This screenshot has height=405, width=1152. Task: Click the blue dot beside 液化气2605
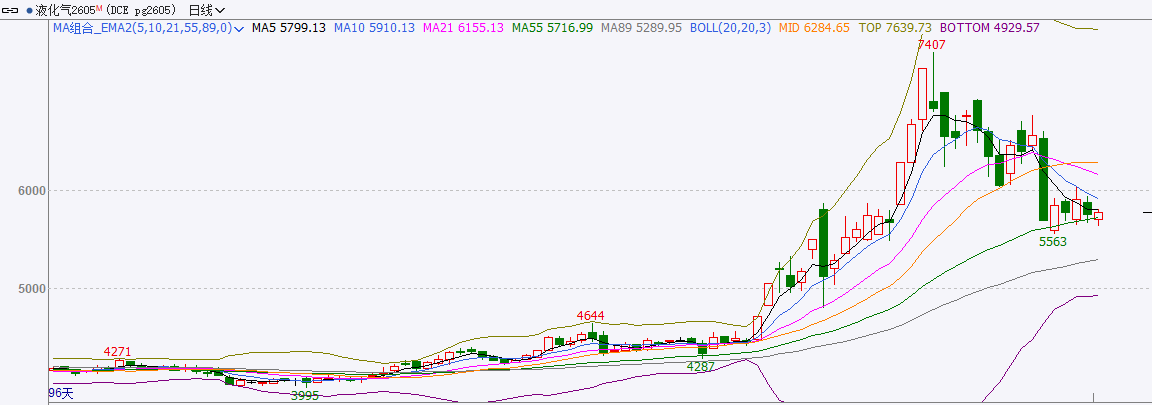point(29,10)
